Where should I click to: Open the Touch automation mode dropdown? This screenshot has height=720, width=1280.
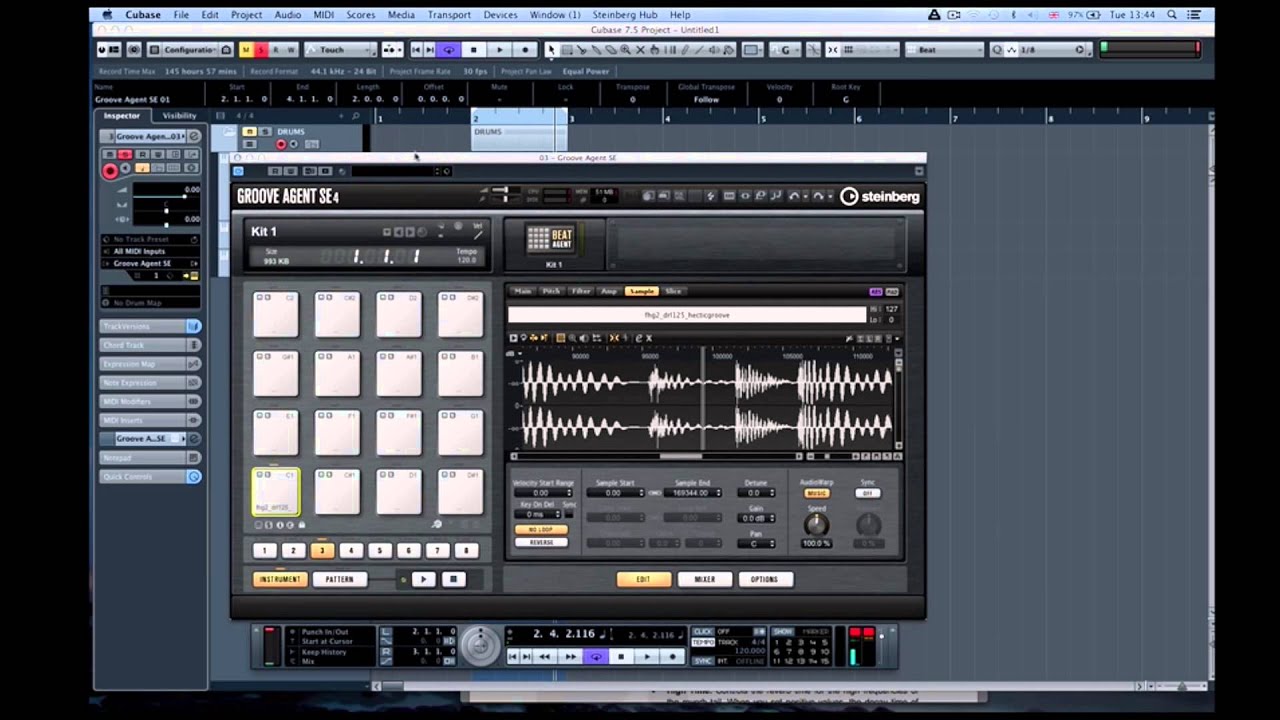tap(340, 50)
